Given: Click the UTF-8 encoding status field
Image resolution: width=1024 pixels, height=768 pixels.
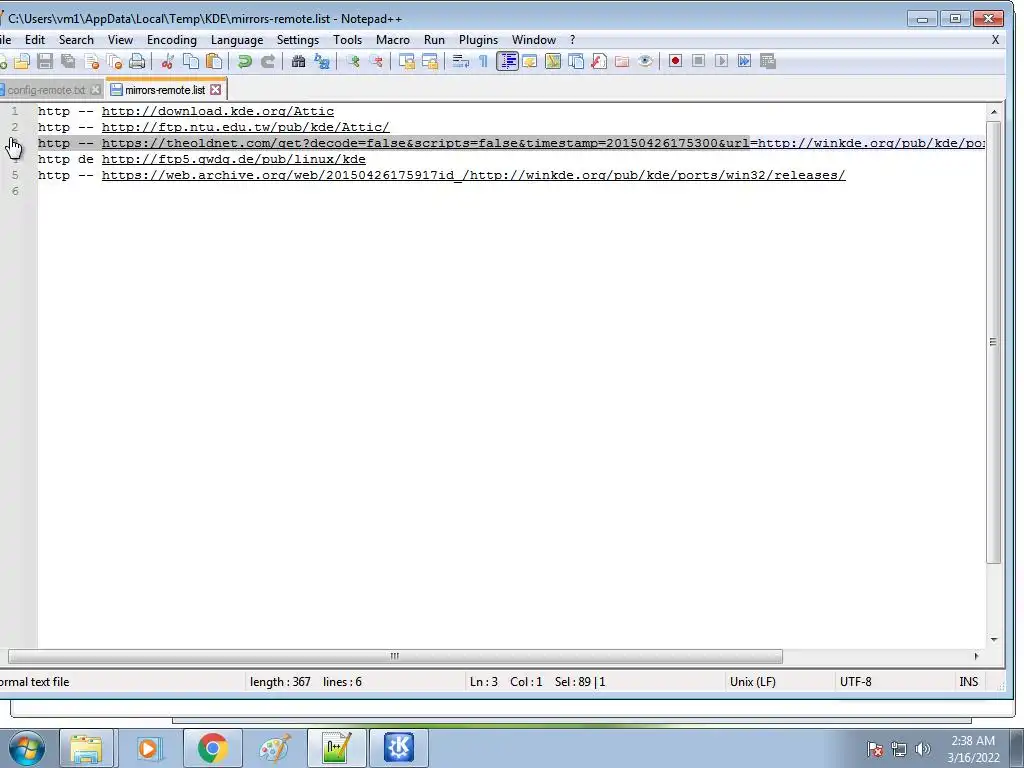Looking at the screenshot, I should [856, 682].
